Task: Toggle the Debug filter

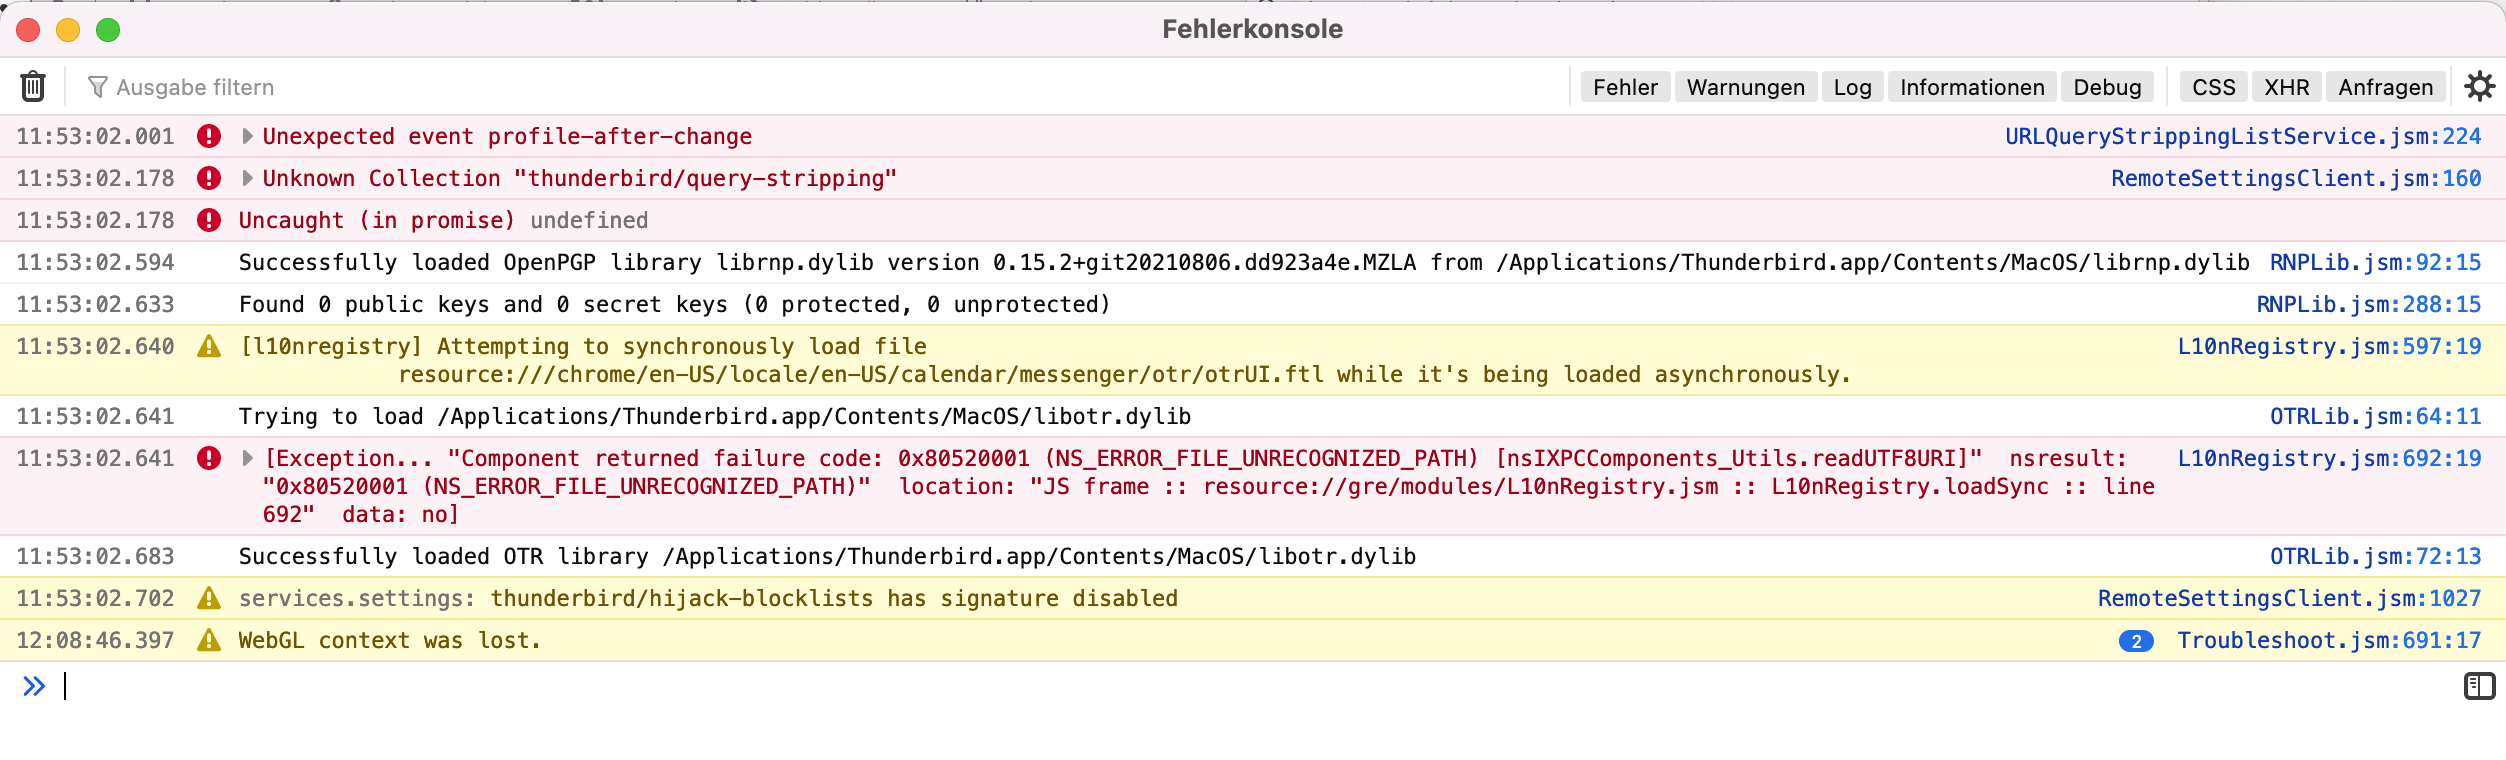Action: (x=2107, y=87)
